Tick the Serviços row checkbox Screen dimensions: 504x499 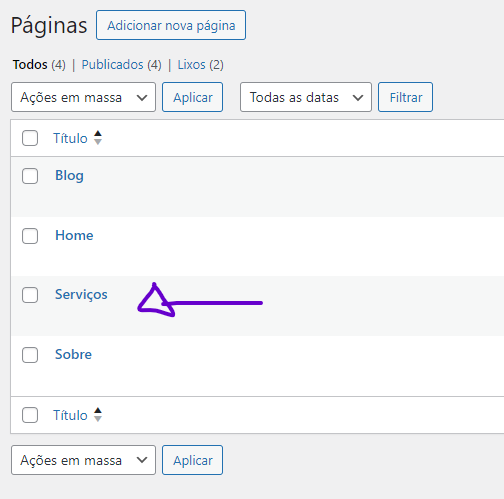point(30,295)
